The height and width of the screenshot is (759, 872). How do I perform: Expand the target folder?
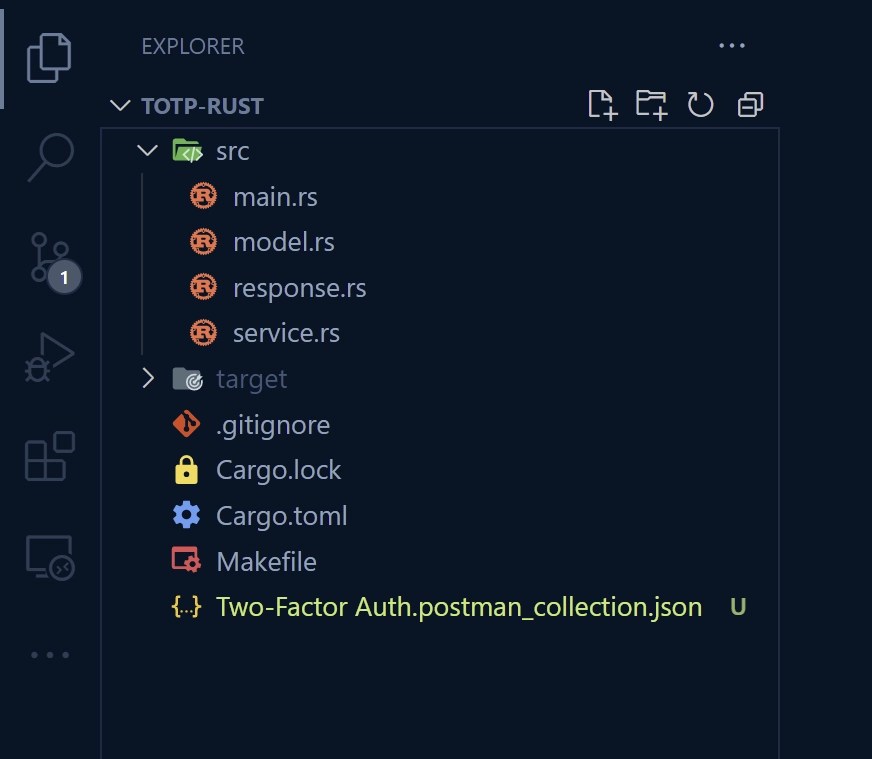point(148,379)
